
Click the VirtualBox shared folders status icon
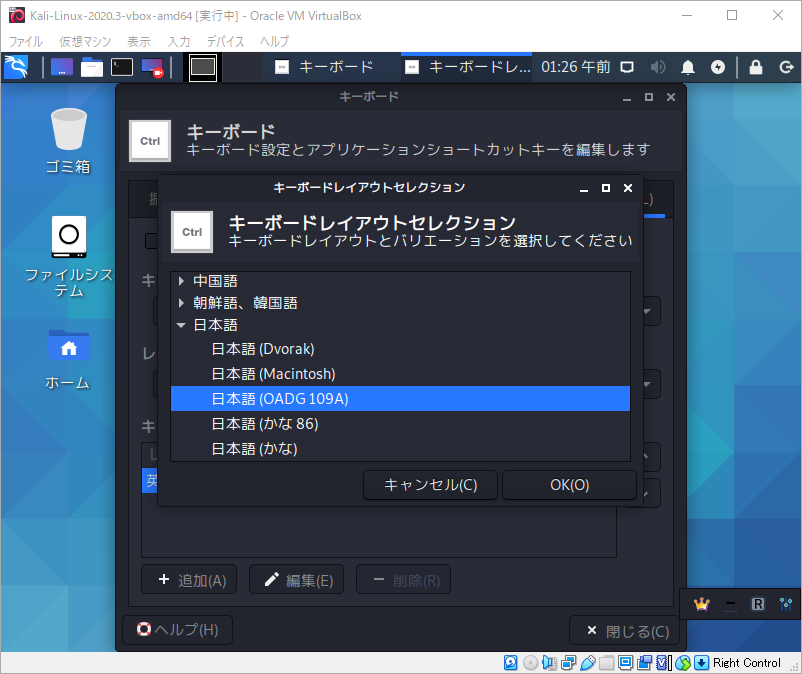[607, 663]
